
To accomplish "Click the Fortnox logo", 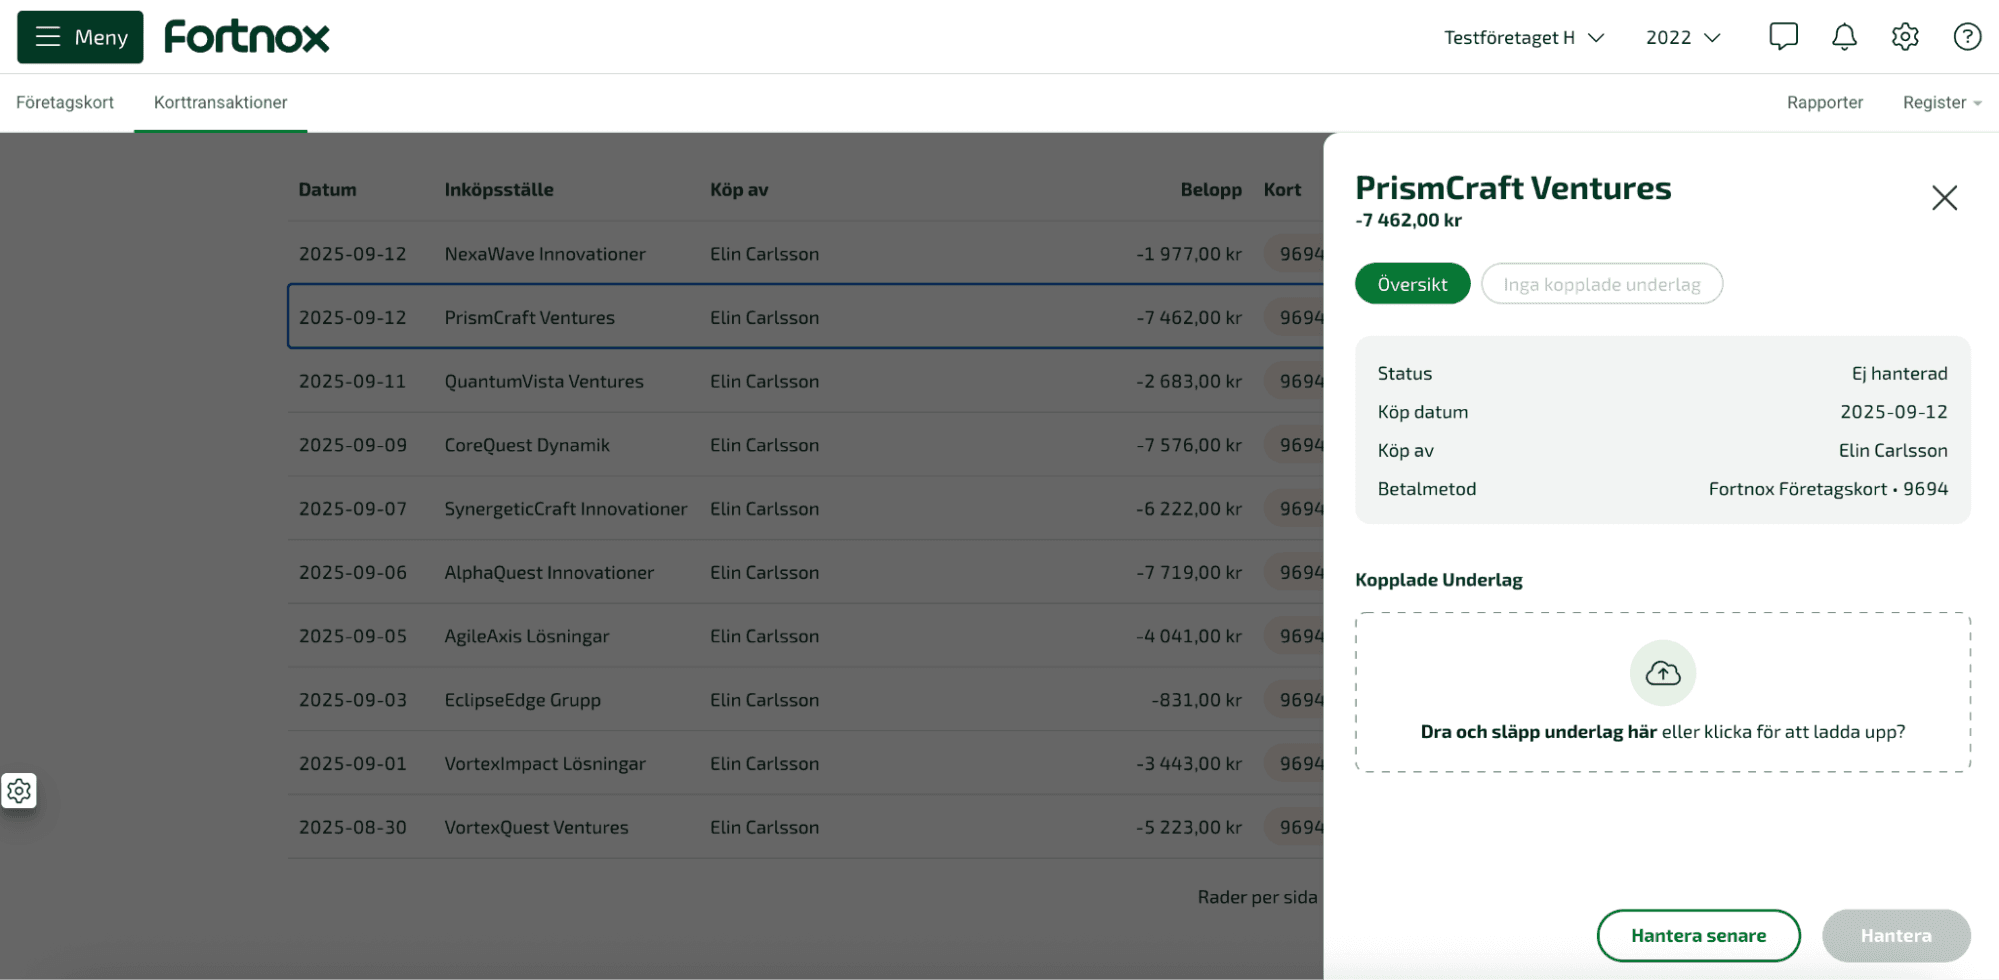I will click(247, 37).
